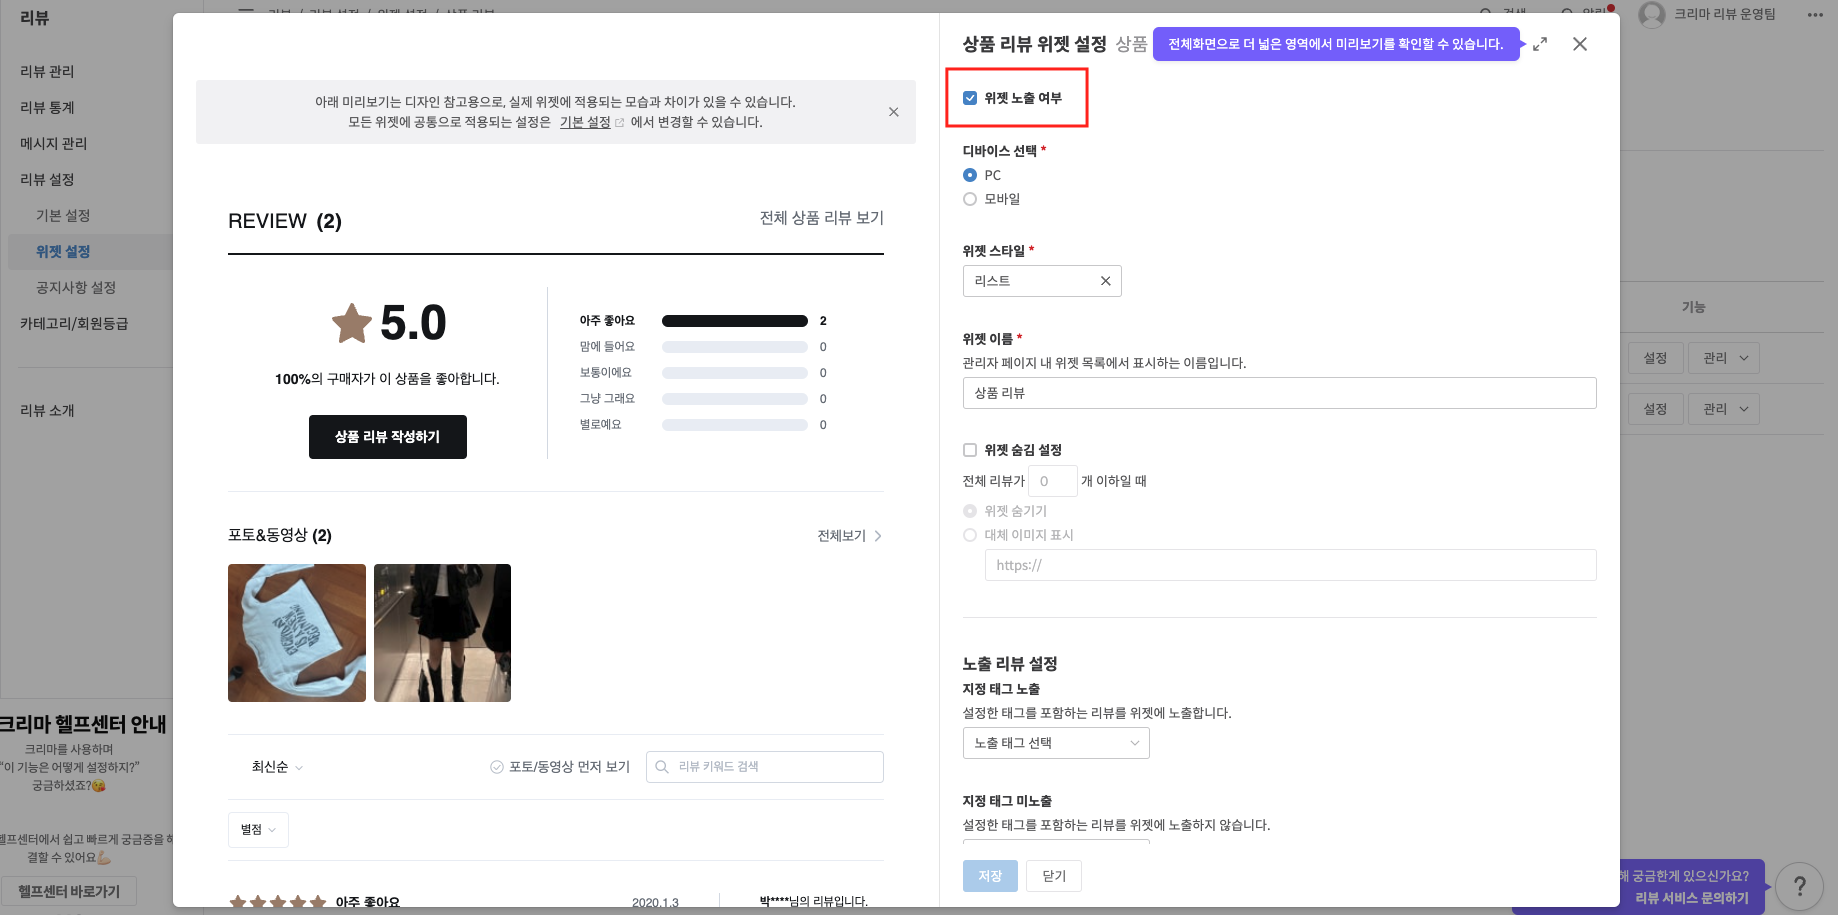Dismiss the preview notice with its X icon
Screen dimensions: 1838x915
[893, 111]
